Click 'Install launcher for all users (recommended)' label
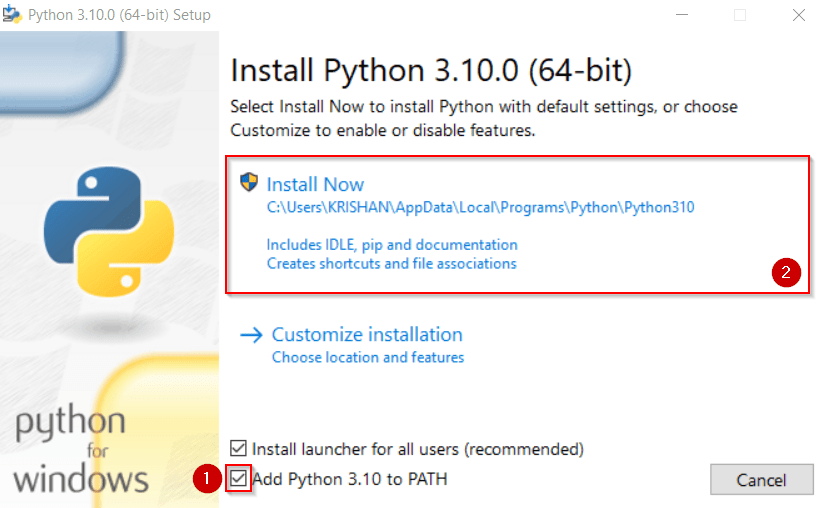The image size is (827, 508). coord(418,449)
